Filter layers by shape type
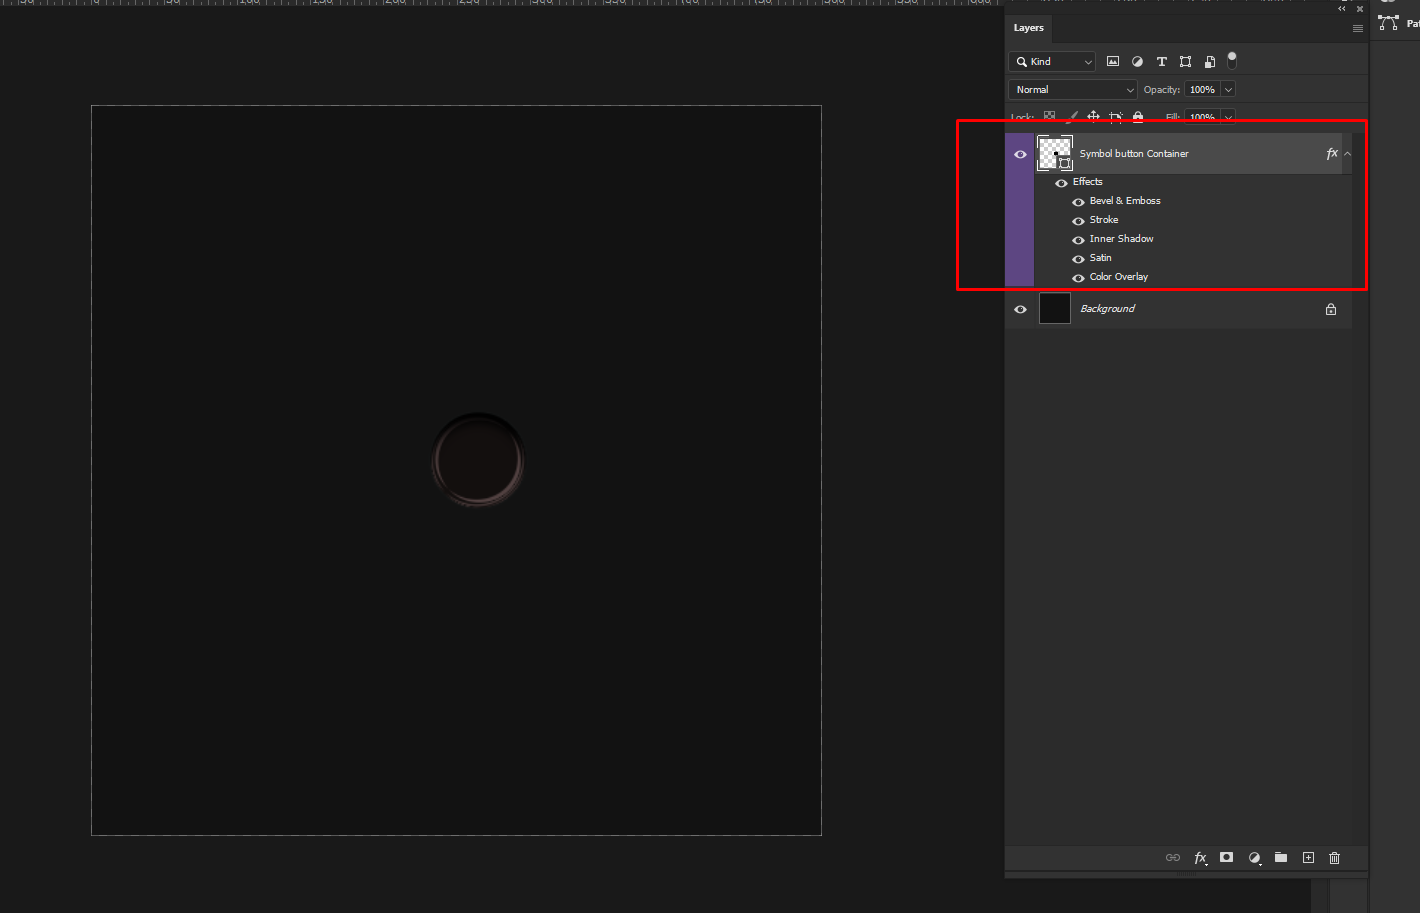This screenshot has height=913, width=1420. [x=1185, y=61]
